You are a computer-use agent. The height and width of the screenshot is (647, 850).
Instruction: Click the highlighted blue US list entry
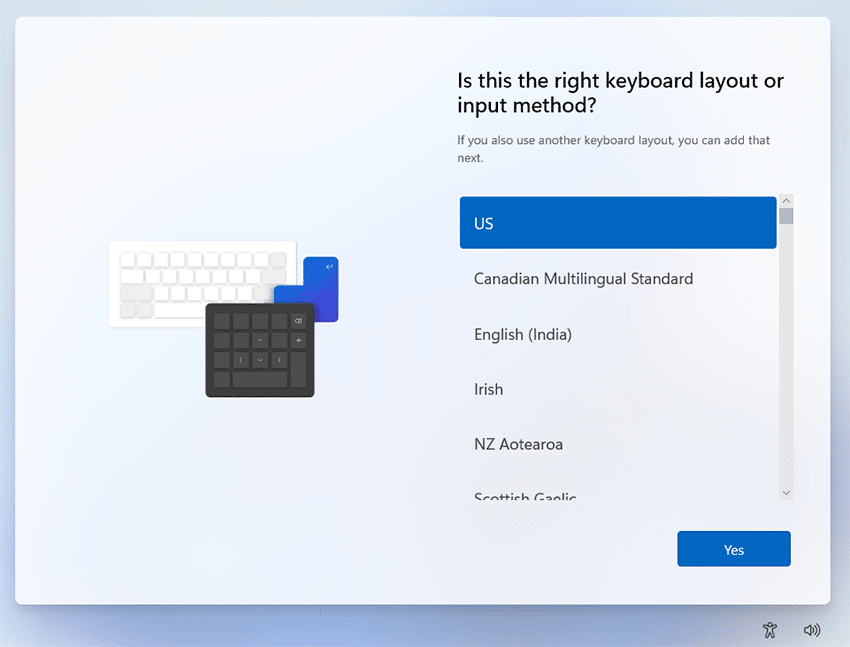click(617, 222)
